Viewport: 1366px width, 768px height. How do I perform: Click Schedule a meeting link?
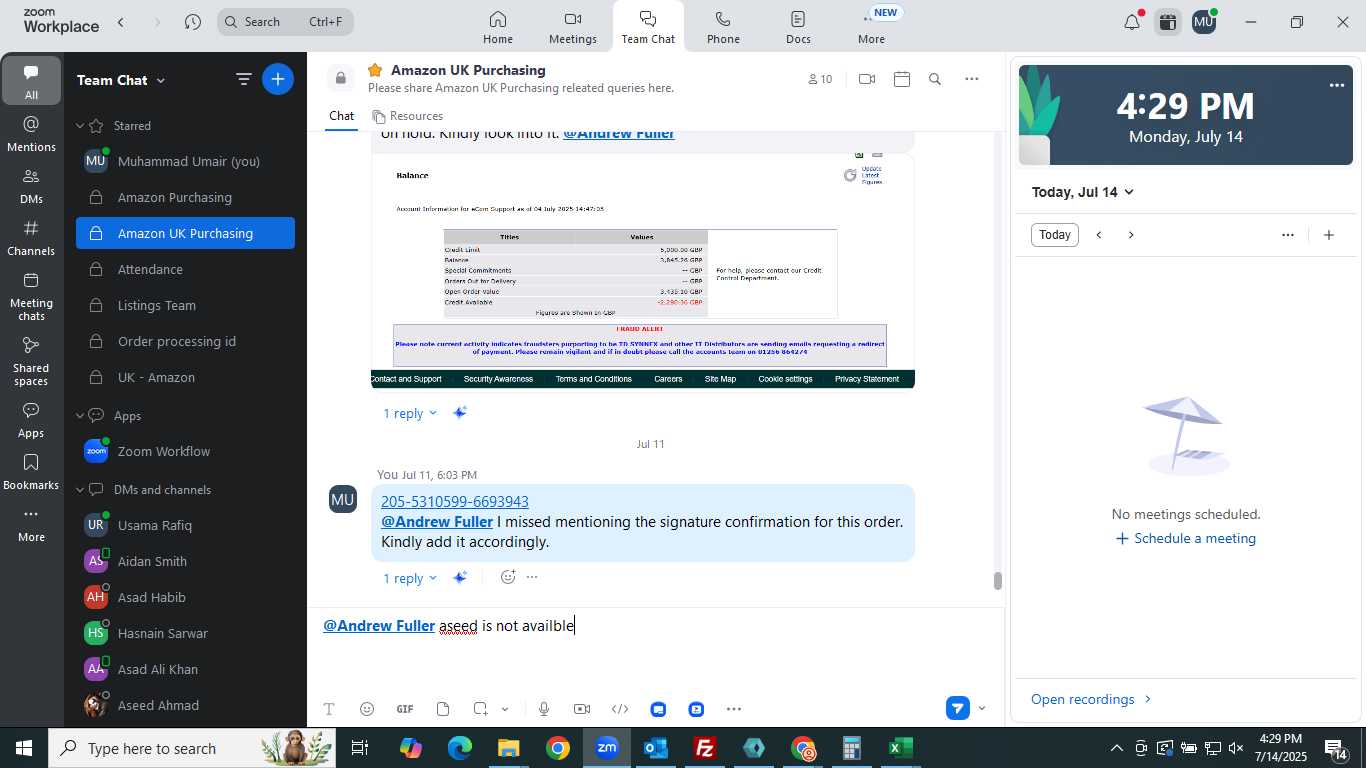[x=1186, y=538]
